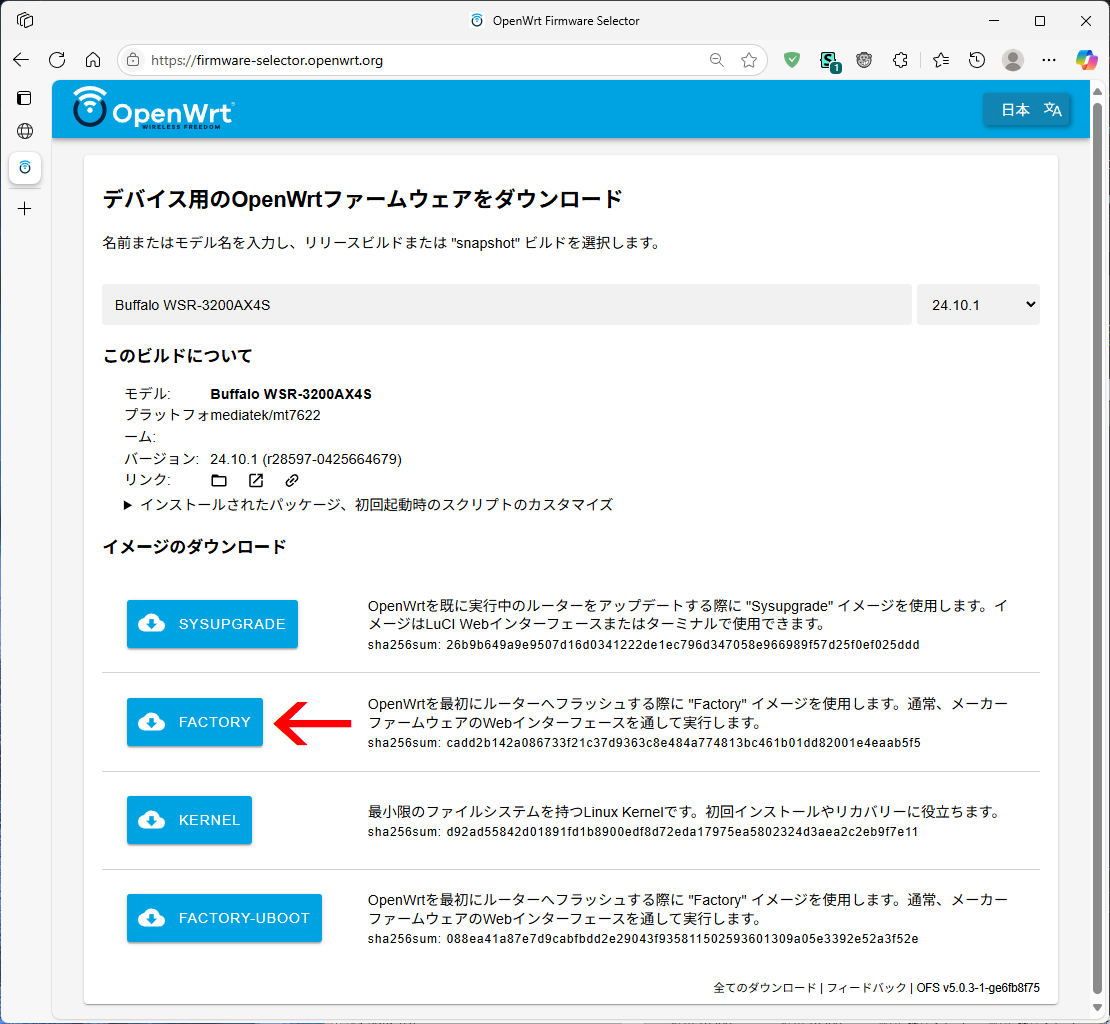Click the zoom out magnifier in address bar
The image size is (1110, 1024).
(x=716, y=60)
